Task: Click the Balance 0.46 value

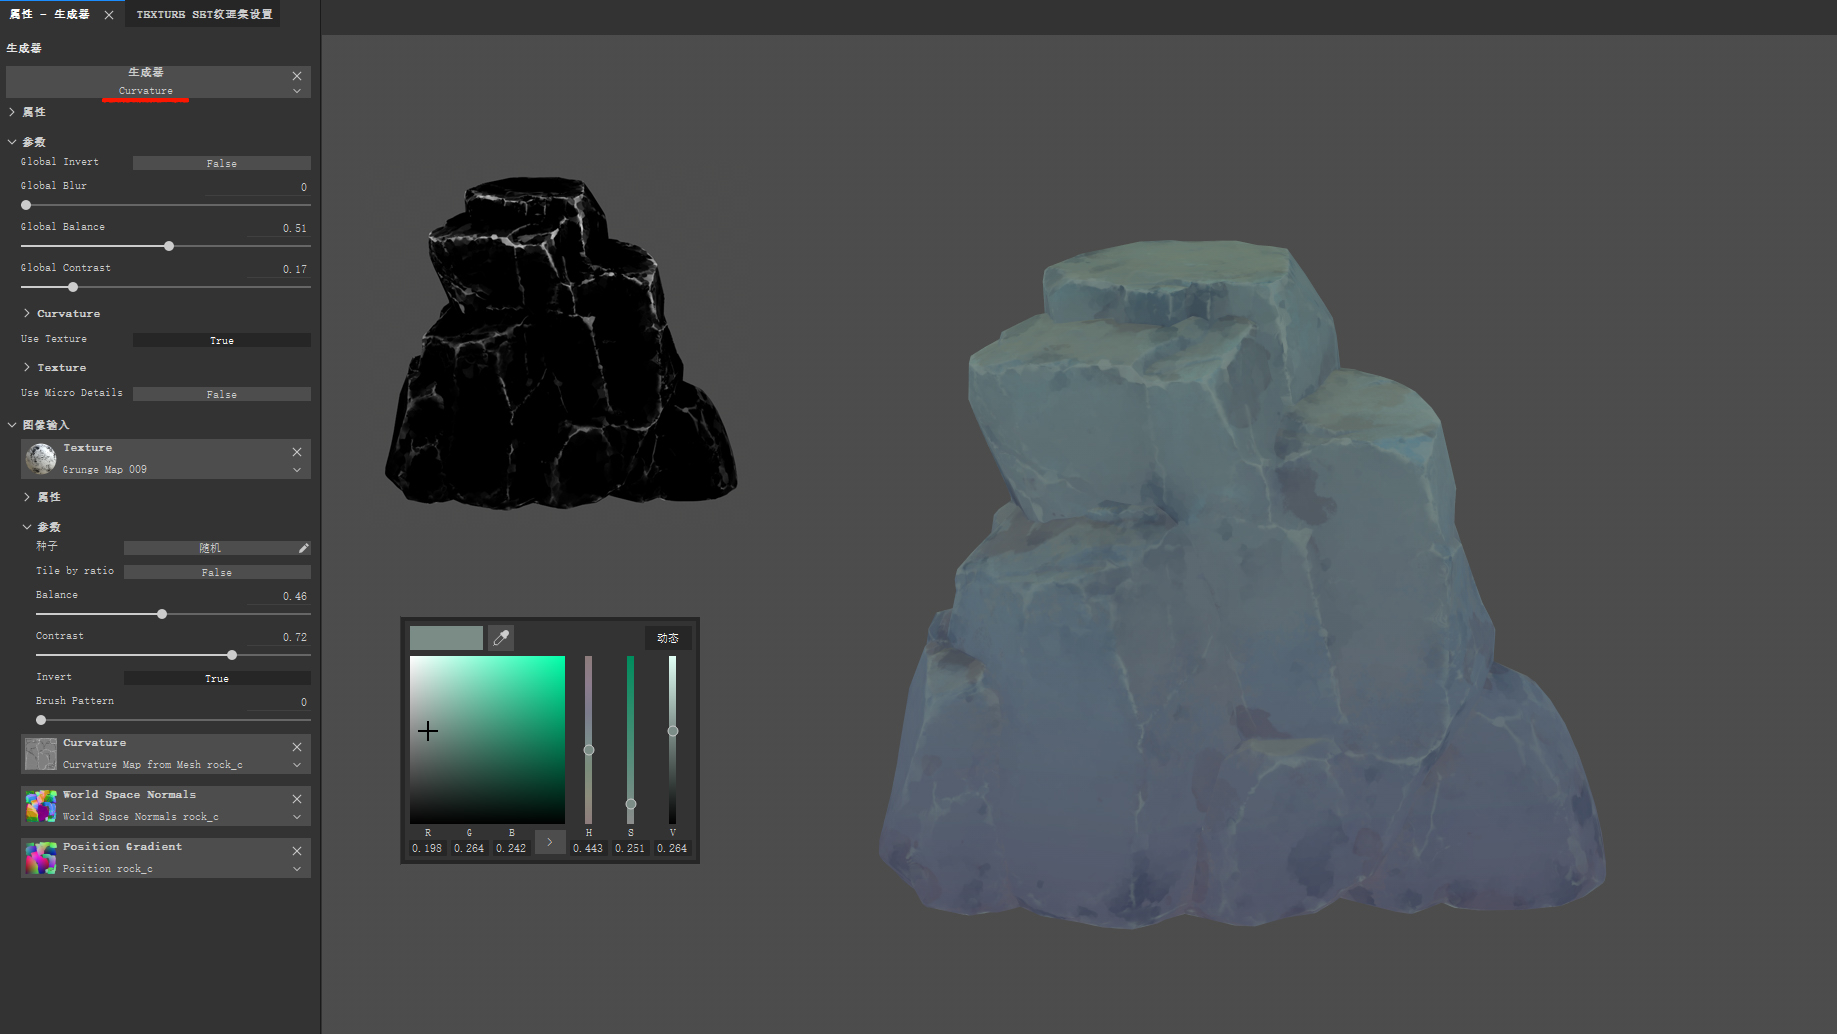Action: click(x=294, y=596)
